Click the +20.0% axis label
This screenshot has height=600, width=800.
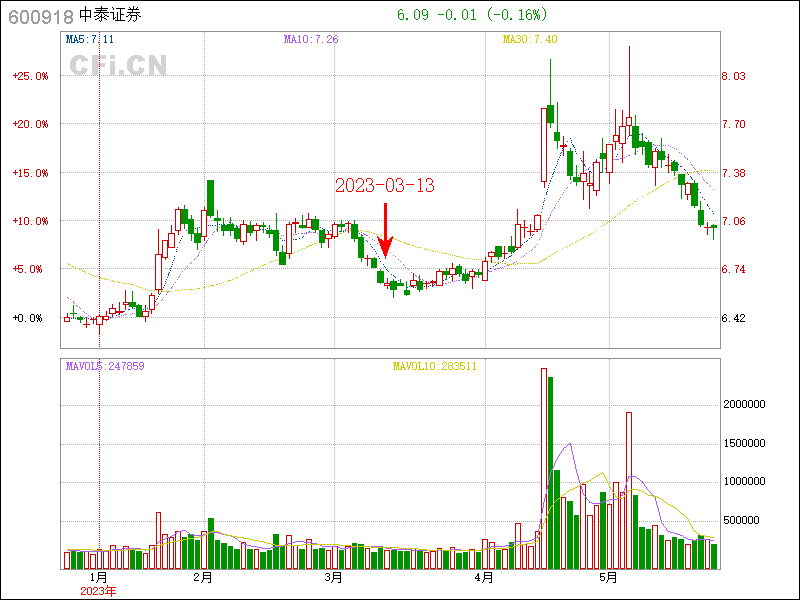[31, 124]
